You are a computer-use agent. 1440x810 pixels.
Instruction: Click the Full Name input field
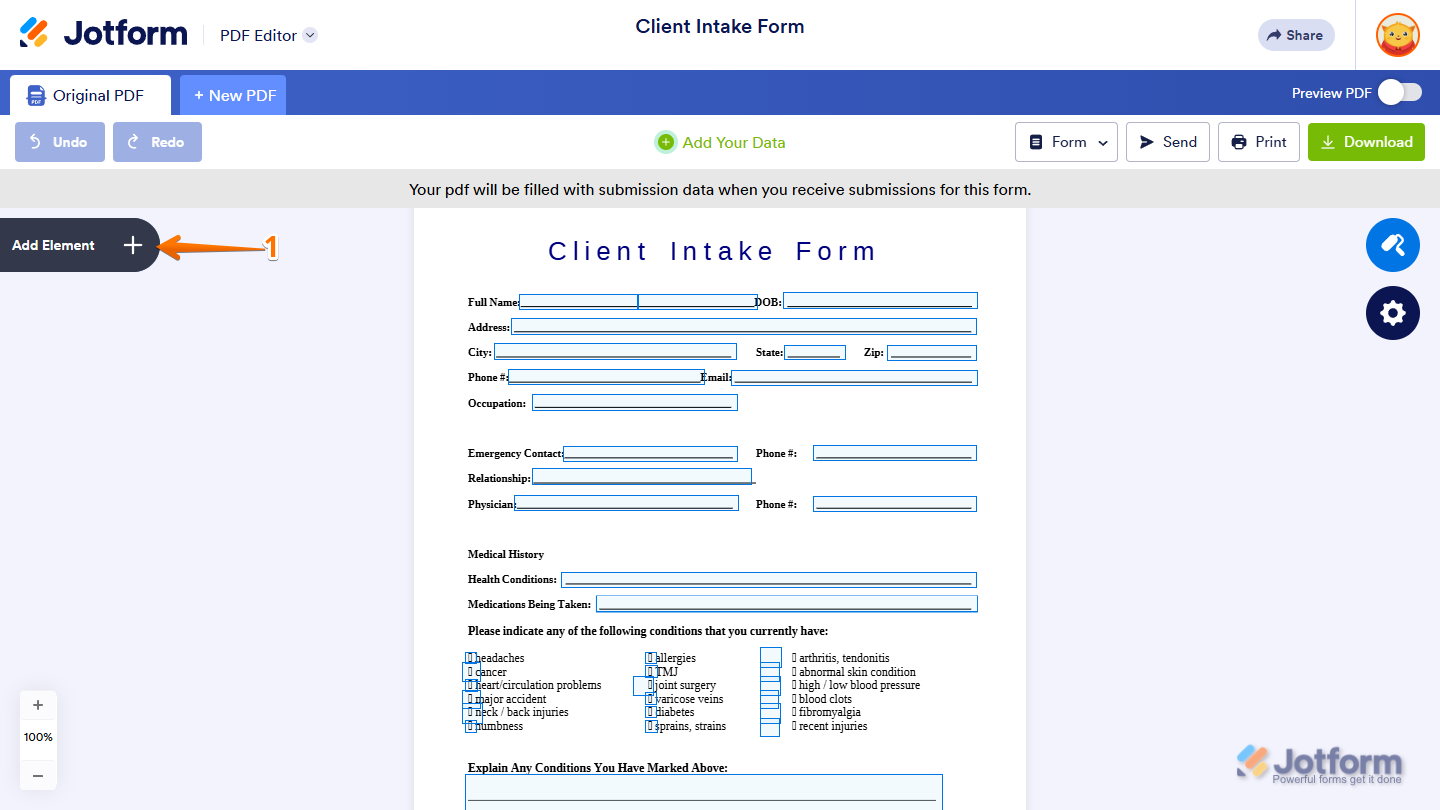pos(578,300)
